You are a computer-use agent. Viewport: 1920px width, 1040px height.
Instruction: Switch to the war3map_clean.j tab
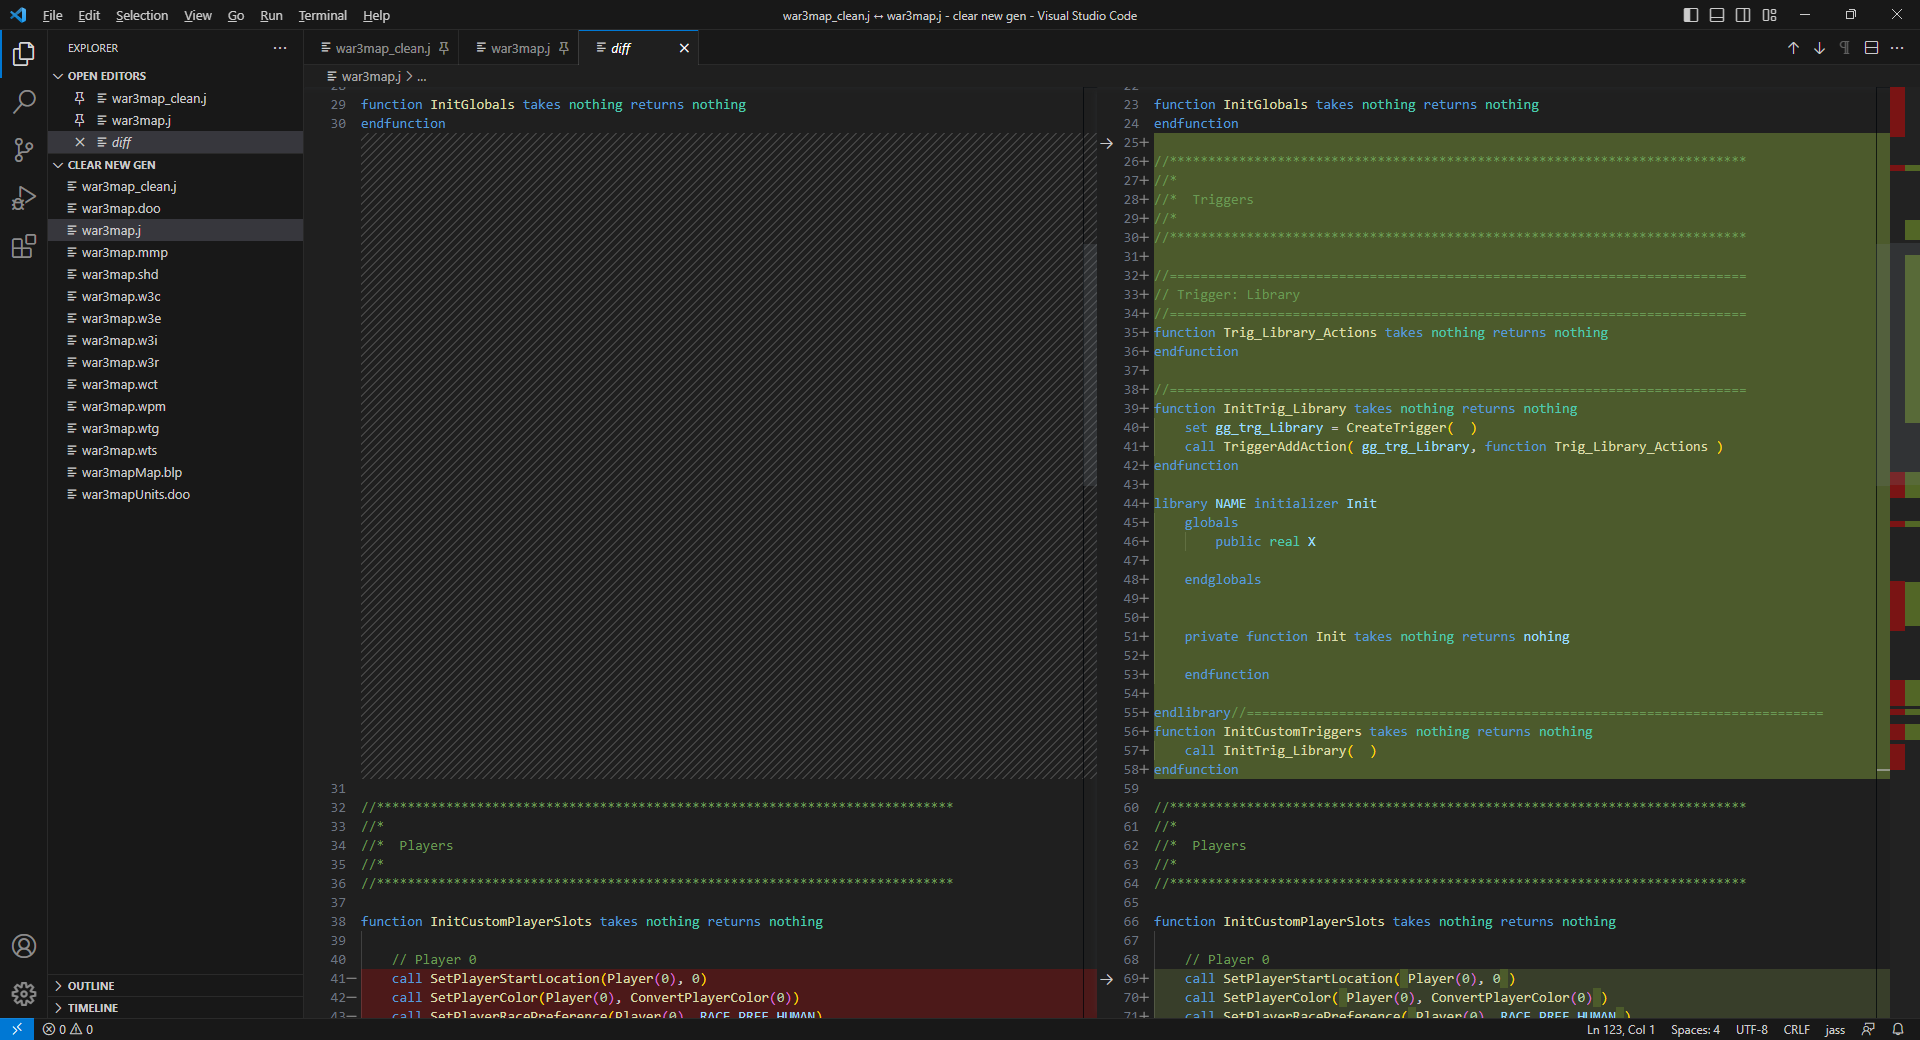[383, 48]
